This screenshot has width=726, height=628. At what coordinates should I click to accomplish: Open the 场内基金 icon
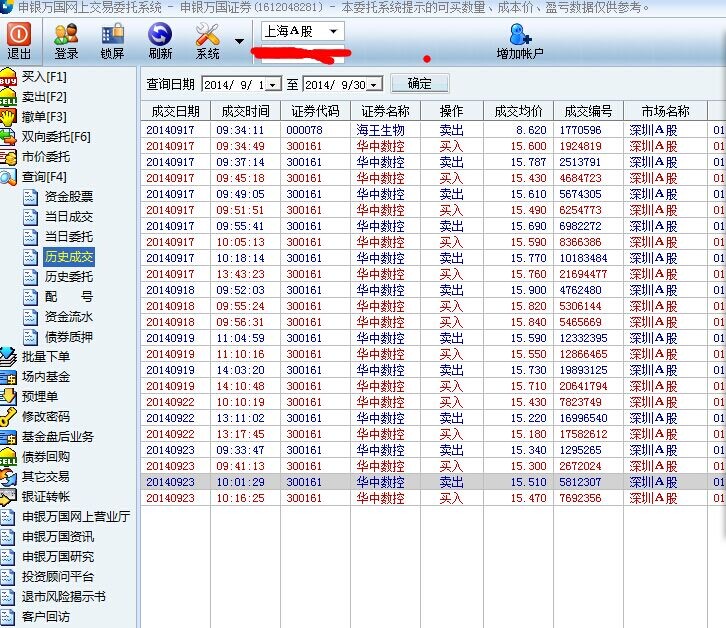8,377
